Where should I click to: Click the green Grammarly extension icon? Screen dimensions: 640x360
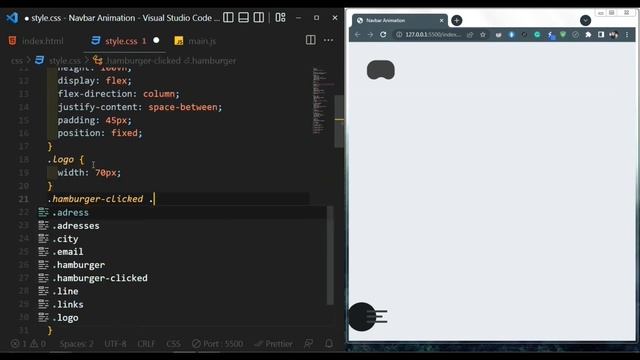point(537,35)
